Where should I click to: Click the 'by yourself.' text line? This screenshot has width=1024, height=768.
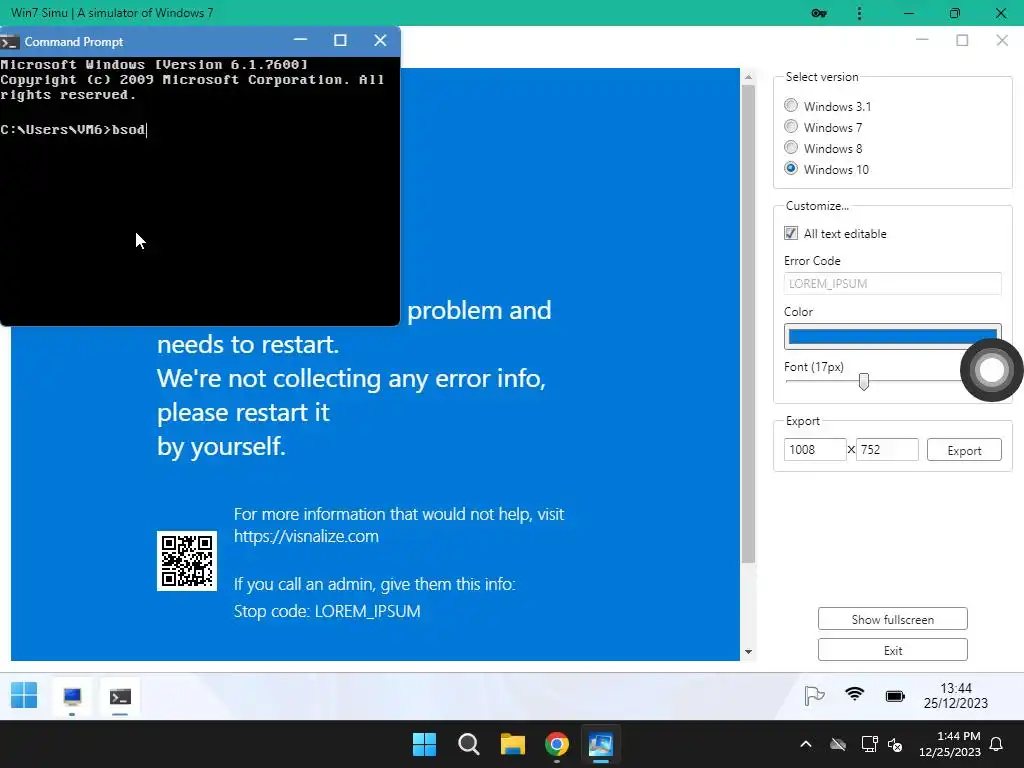click(x=221, y=447)
